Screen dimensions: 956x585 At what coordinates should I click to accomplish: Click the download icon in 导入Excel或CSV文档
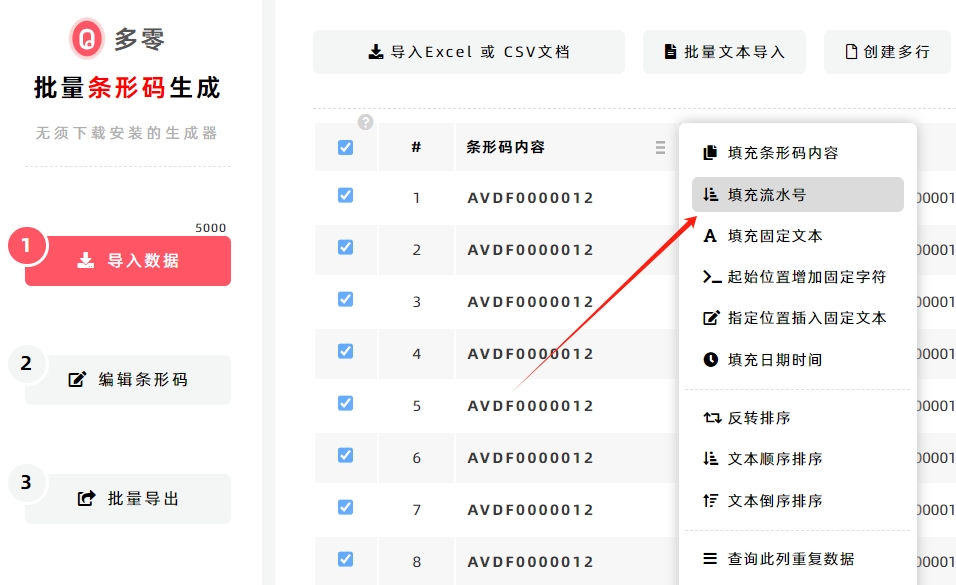[376, 52]
